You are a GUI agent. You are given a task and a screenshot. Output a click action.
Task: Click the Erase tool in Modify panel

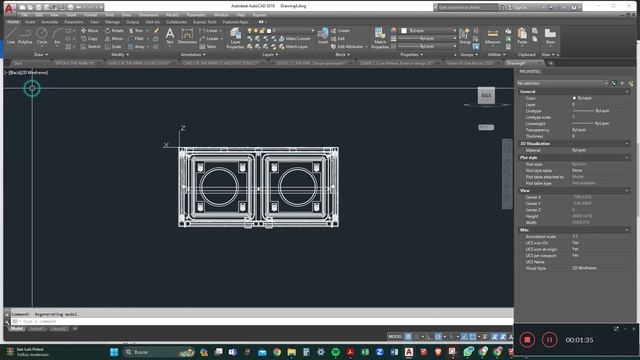tap(156, 31)
